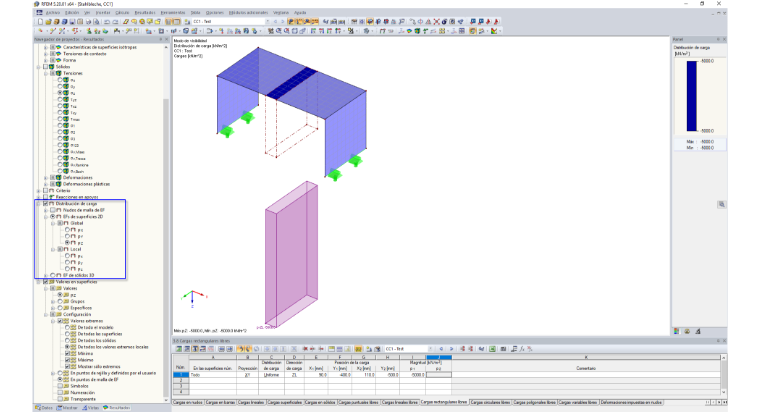Image resolution: width=760 pixels, height=412 pixels.
Task: Select Global pz radio button
Action: click(67, 243)
